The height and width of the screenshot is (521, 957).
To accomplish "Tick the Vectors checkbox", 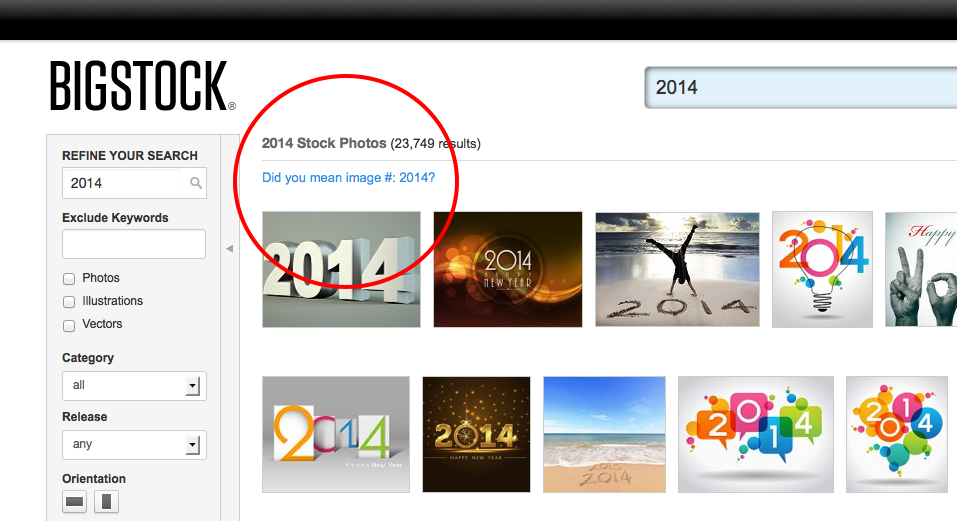I will point(69,325).
